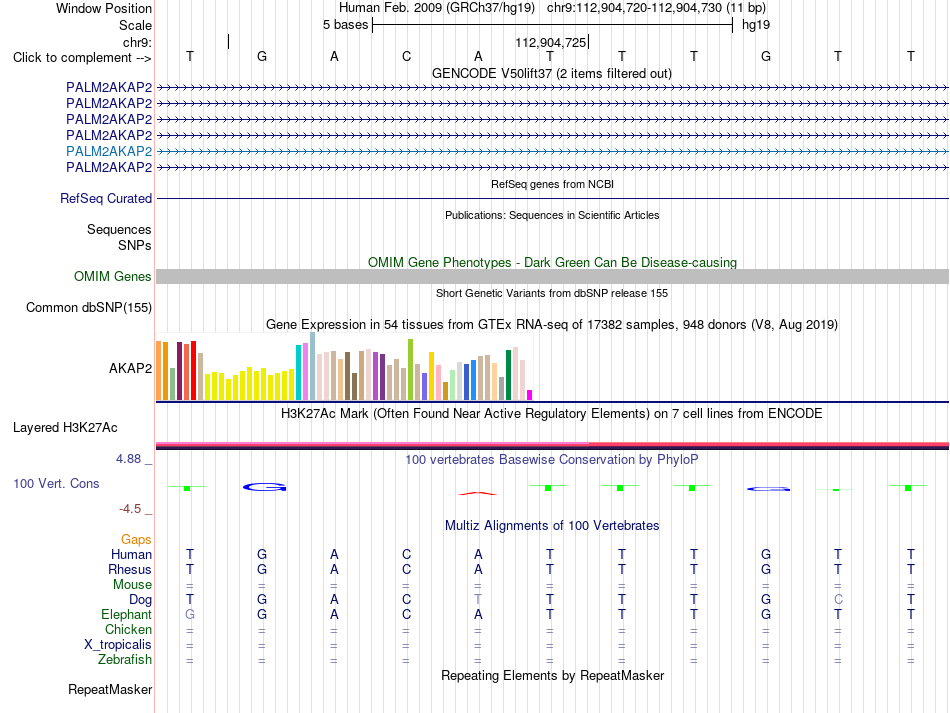Screen dimensions: 950x713
Task: Click the tall lime-green GTEx expression bar
Action: (x=411, y=370)
